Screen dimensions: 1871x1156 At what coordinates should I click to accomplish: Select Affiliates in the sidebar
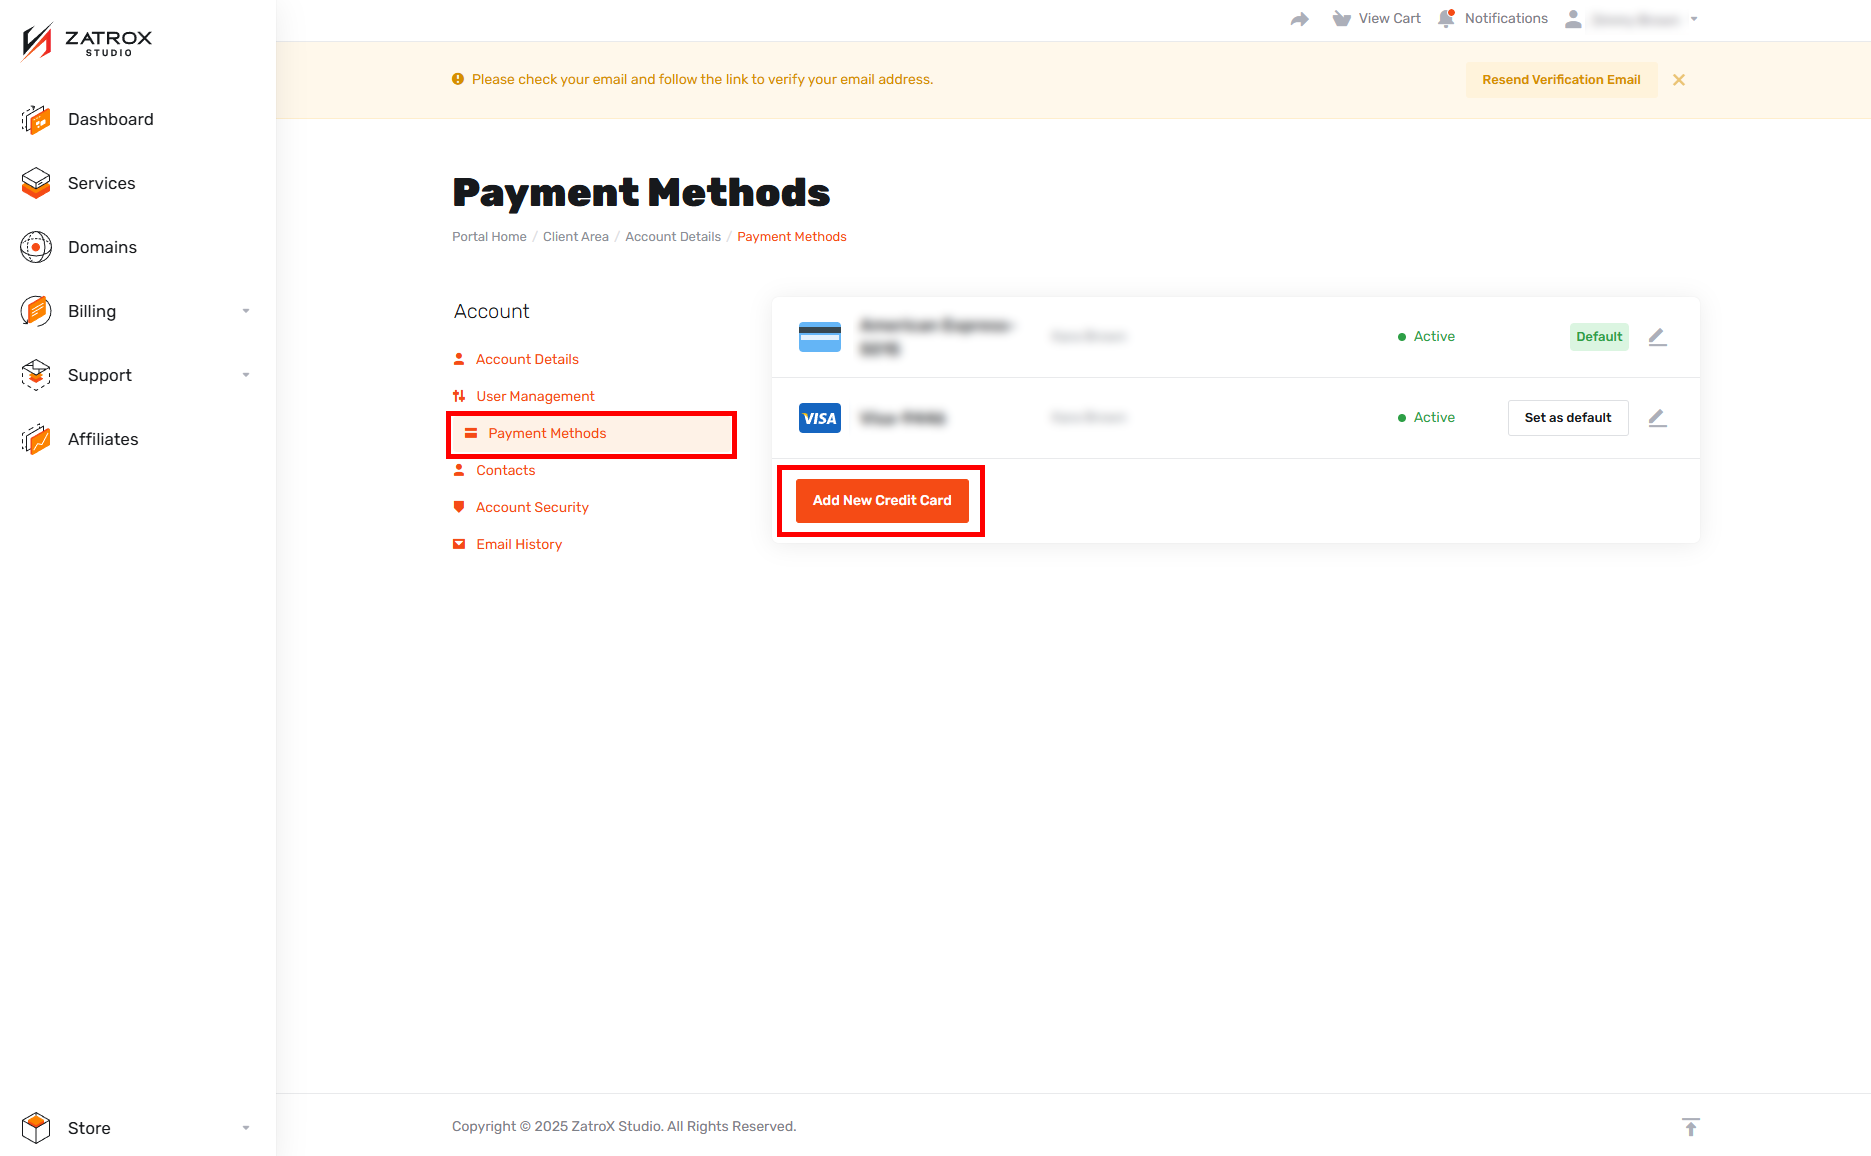pos(103,439)
